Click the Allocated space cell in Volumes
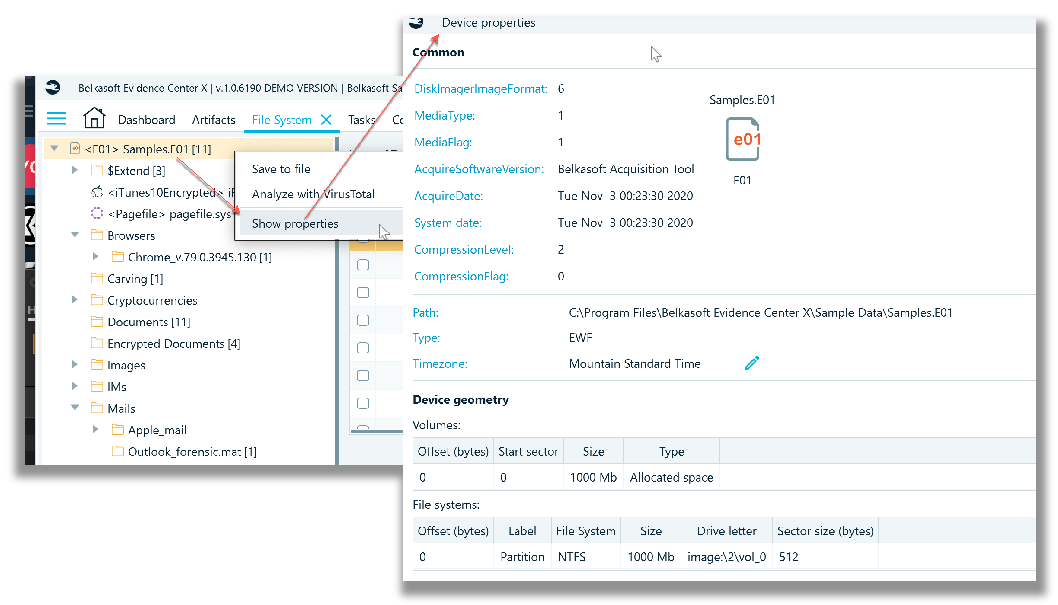Image resolution: width=1058 pixels, height=605 pixels. tap(671, 478)
